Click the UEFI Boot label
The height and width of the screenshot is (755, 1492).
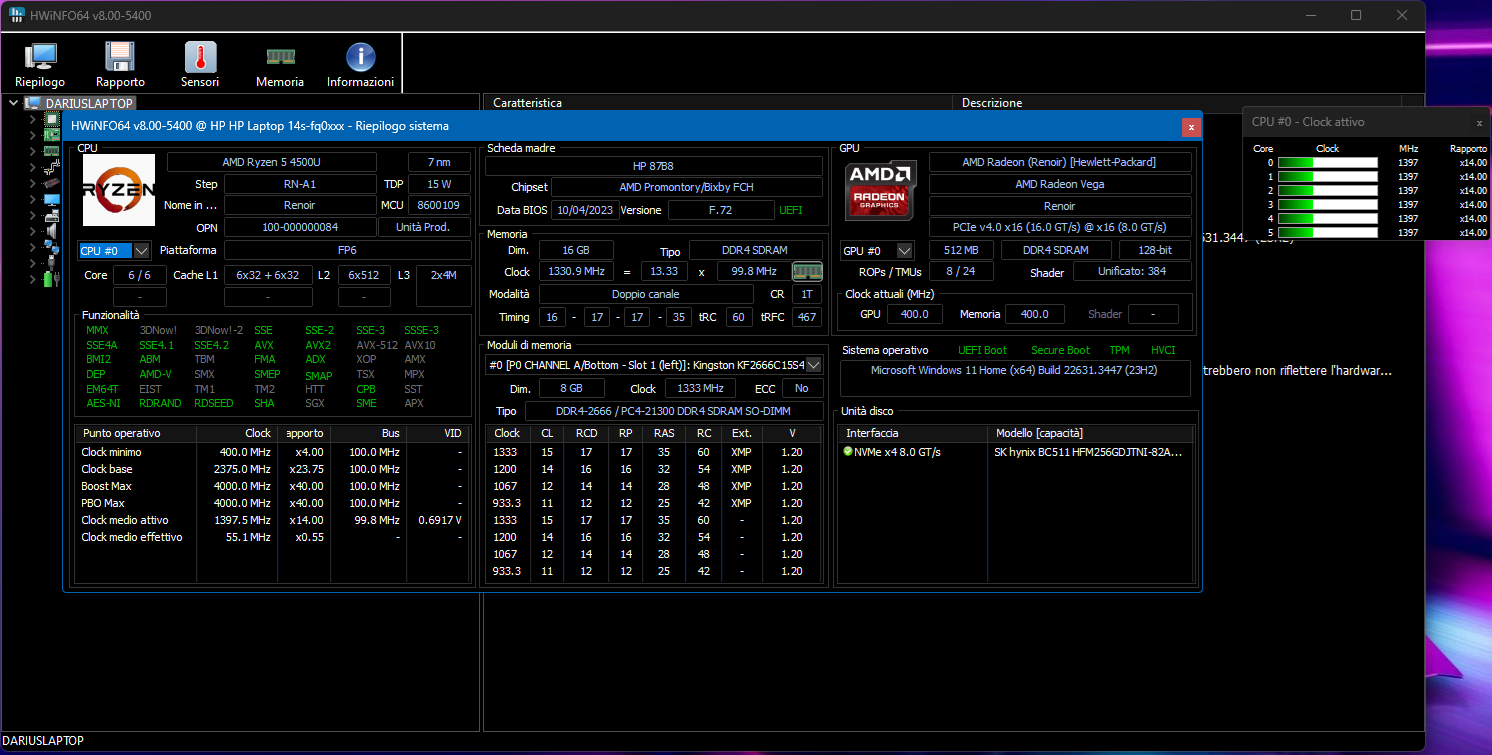(982, 350)
